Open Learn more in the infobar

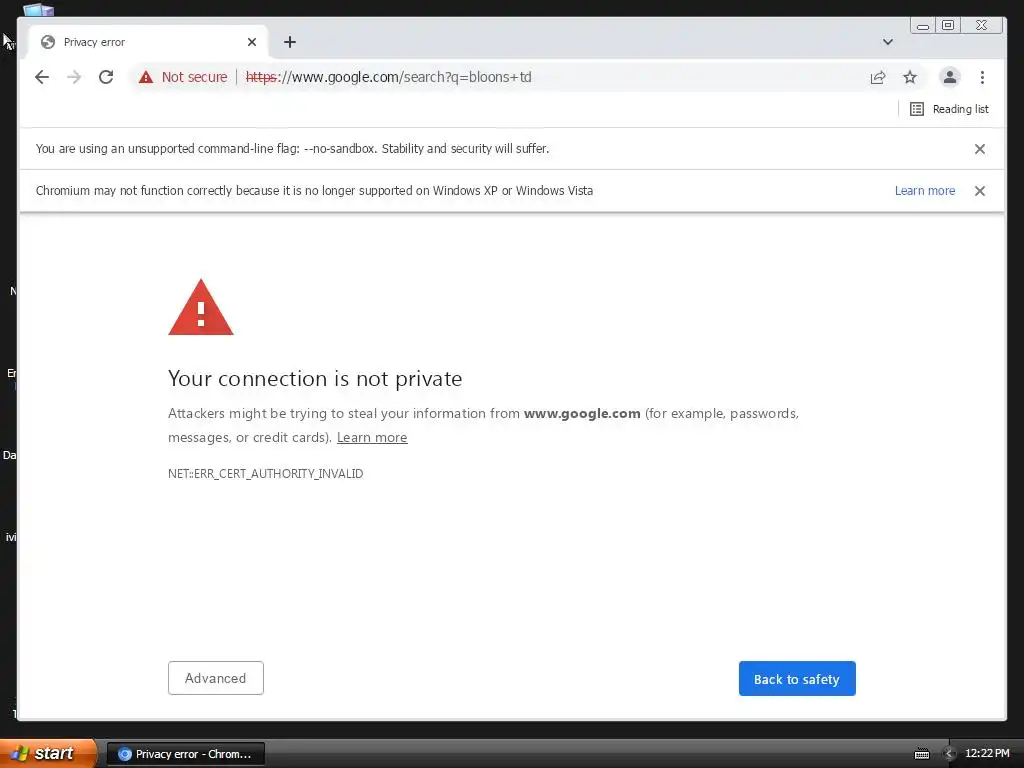coord(925,191)
